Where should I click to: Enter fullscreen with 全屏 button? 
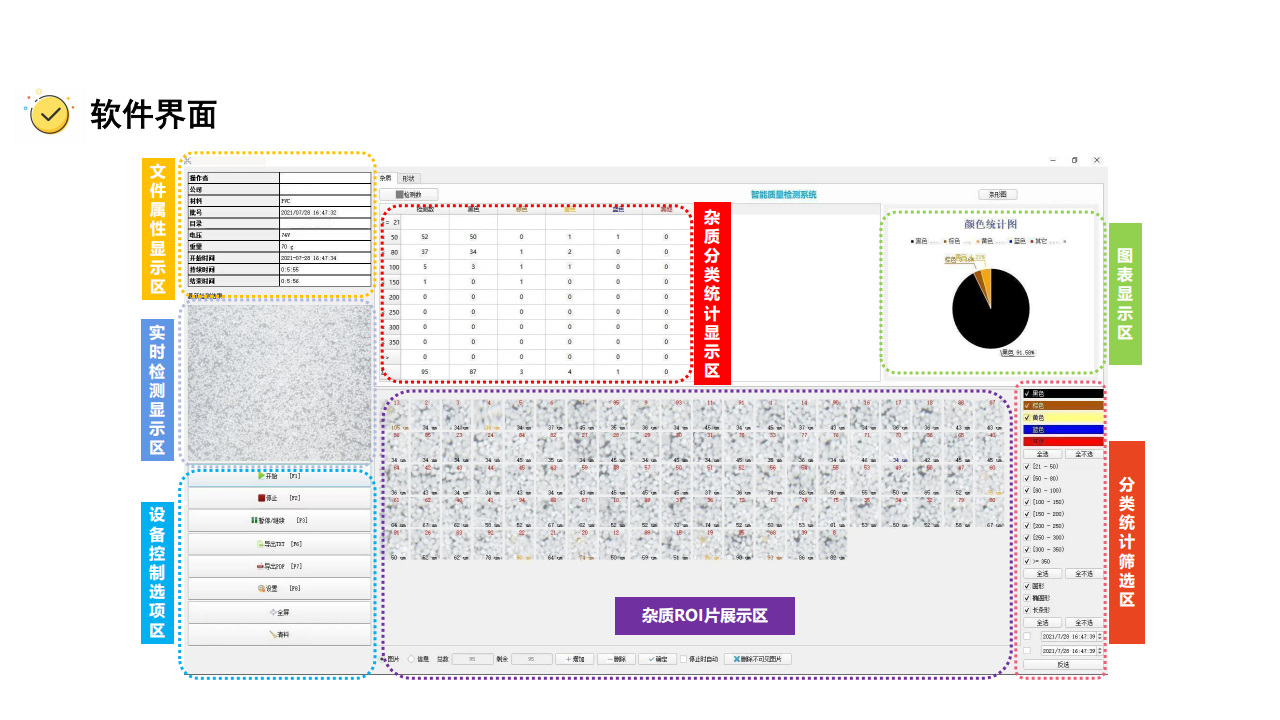pos(279,612)
